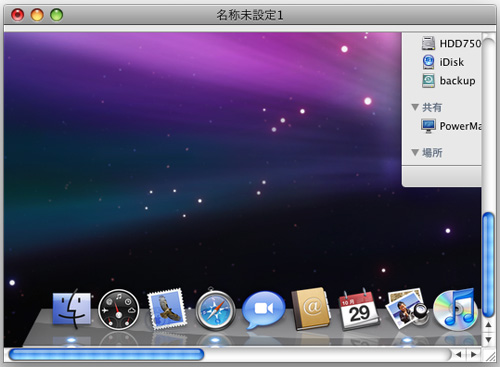
Task: Click the scroll up arrow
Action: pyautogui.click(x=488, y=324)
